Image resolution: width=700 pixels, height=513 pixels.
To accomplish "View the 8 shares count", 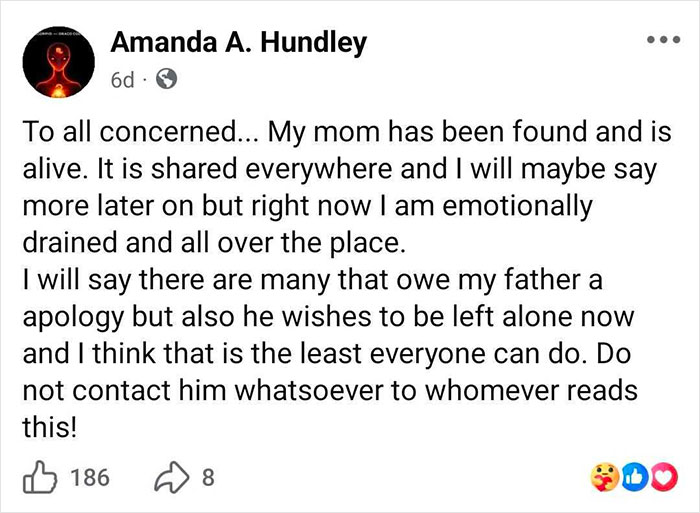I will (x=208, y=477).
